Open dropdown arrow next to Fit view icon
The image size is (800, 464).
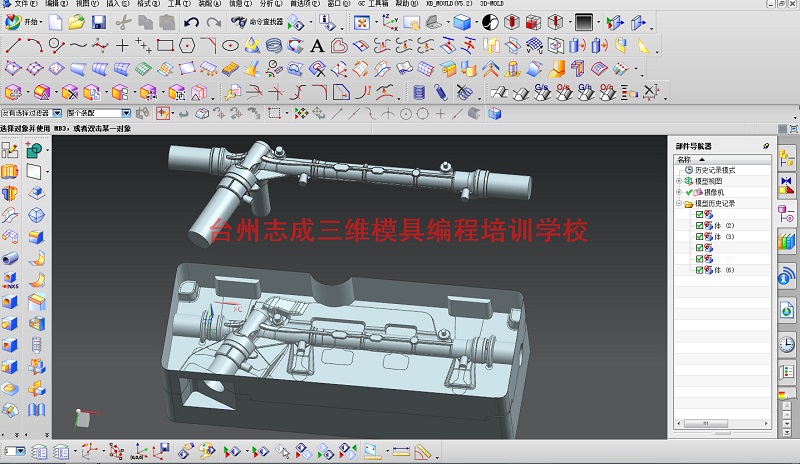click(376, 22)
